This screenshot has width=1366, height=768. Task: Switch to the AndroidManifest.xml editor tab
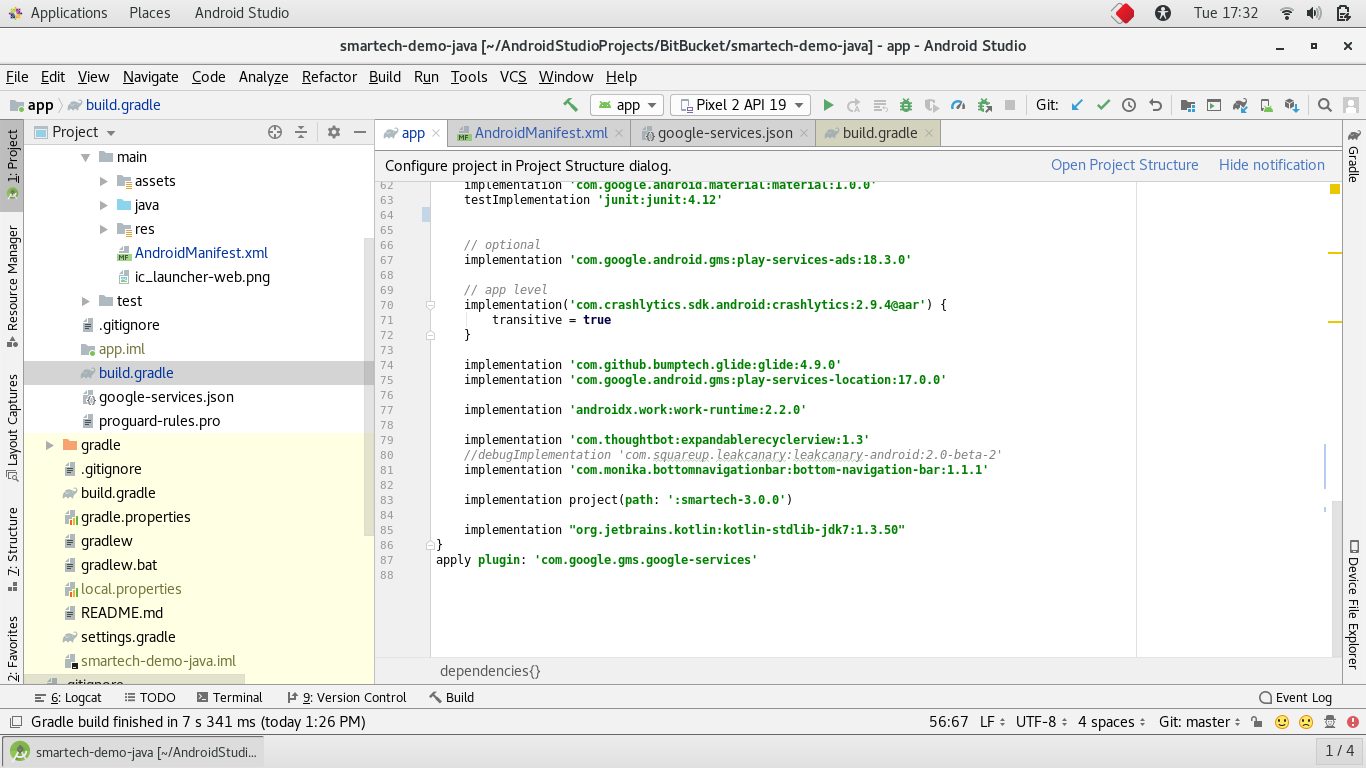pos(540,133)
